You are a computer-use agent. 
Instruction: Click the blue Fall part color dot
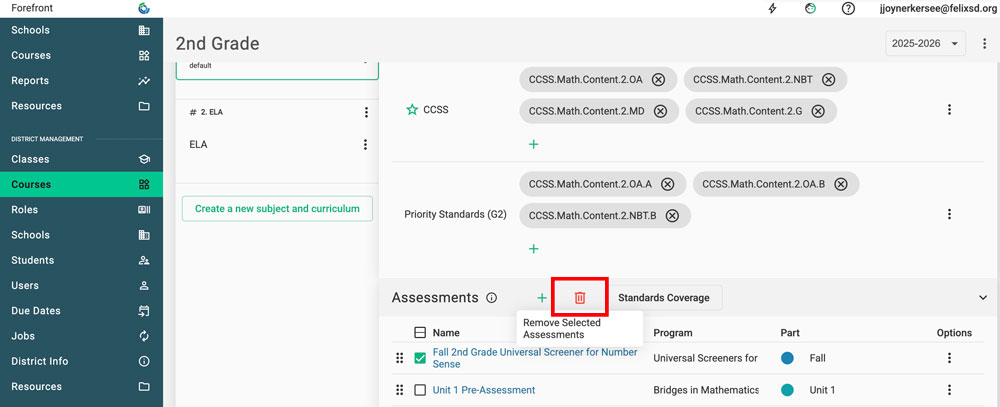787,358
